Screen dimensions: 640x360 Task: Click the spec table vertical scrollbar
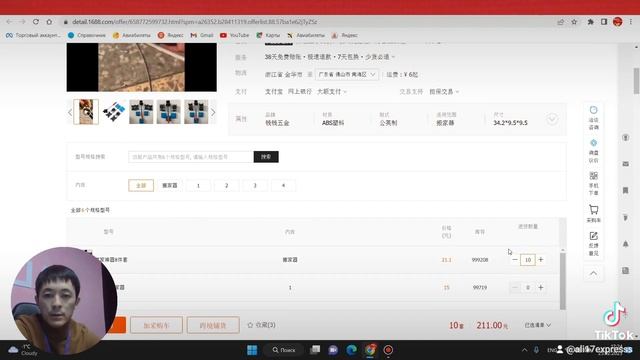[x=563, y=281]
